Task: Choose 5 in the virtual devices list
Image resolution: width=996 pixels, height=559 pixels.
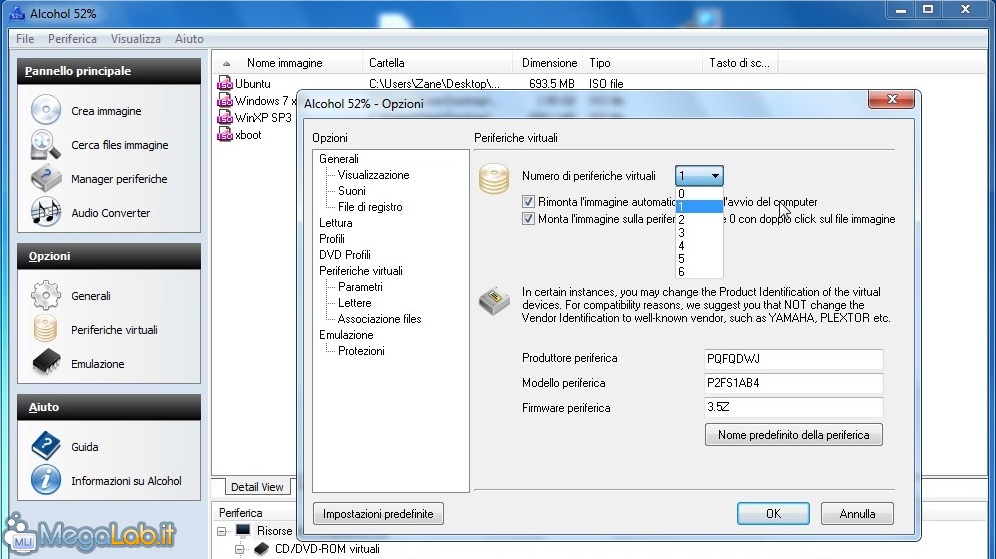Action: click(699, 259)
